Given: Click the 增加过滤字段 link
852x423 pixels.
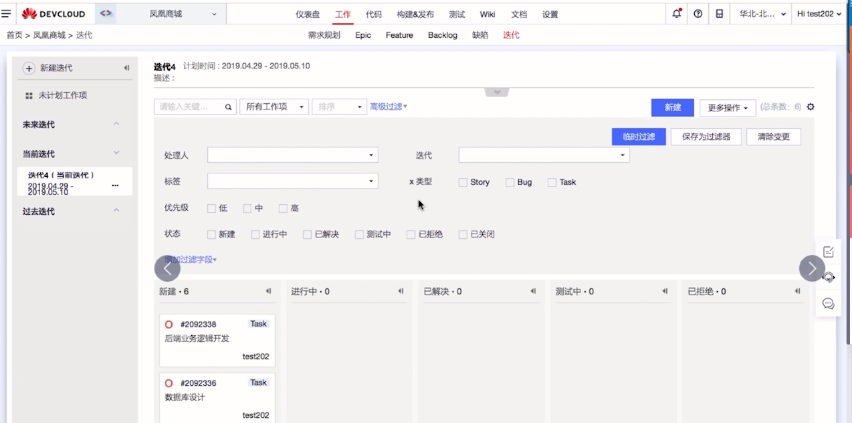Looking at the screenshot, I should 190,260.
